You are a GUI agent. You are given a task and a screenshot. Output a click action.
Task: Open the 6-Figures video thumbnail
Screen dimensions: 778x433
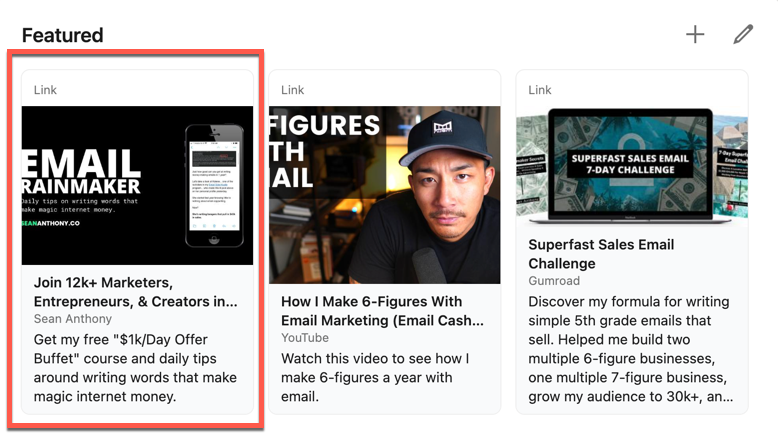tap(385, 194)
